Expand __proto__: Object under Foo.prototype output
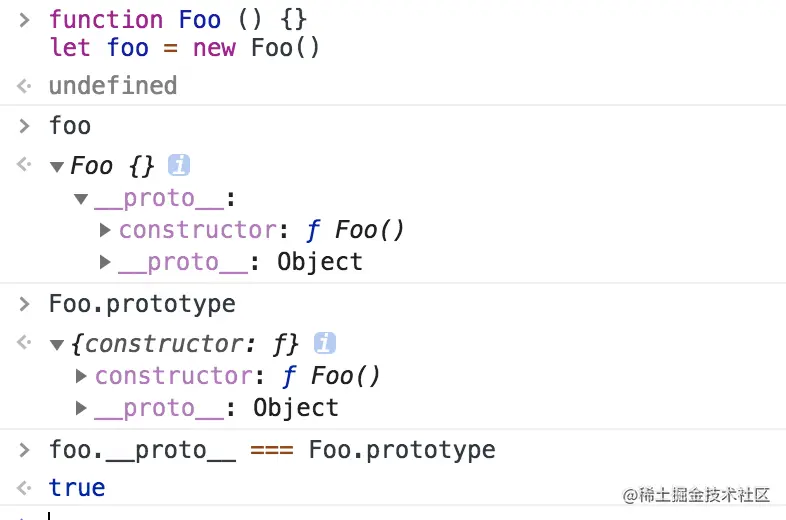 pyautogui.click(x=81, y=408)
